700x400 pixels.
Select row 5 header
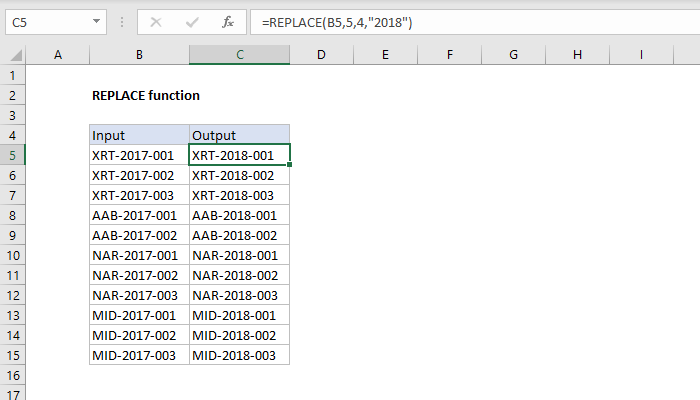[12, 155]
